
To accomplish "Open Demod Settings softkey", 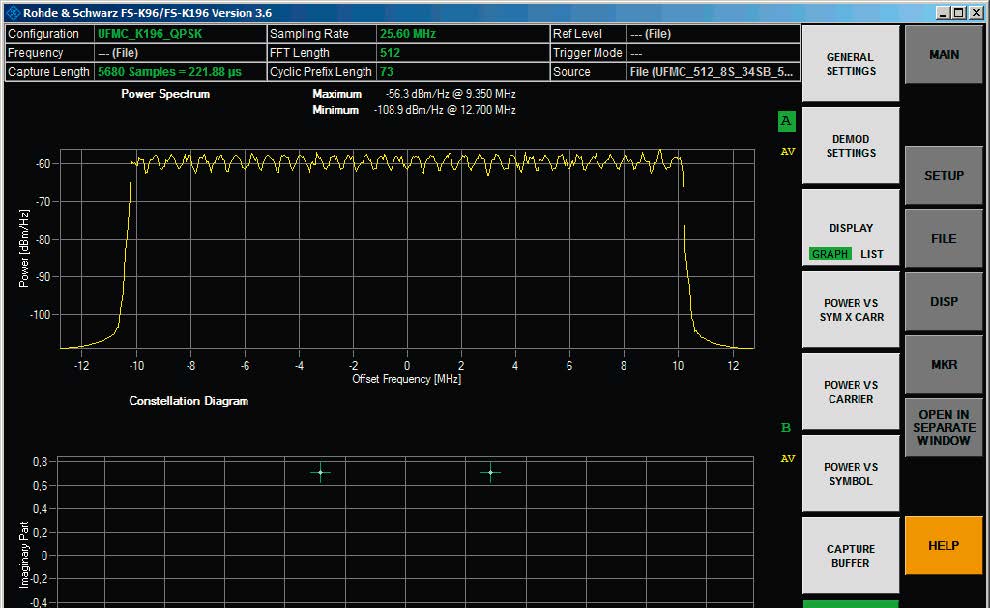I will pyautogui.click(x=850, y=146).
